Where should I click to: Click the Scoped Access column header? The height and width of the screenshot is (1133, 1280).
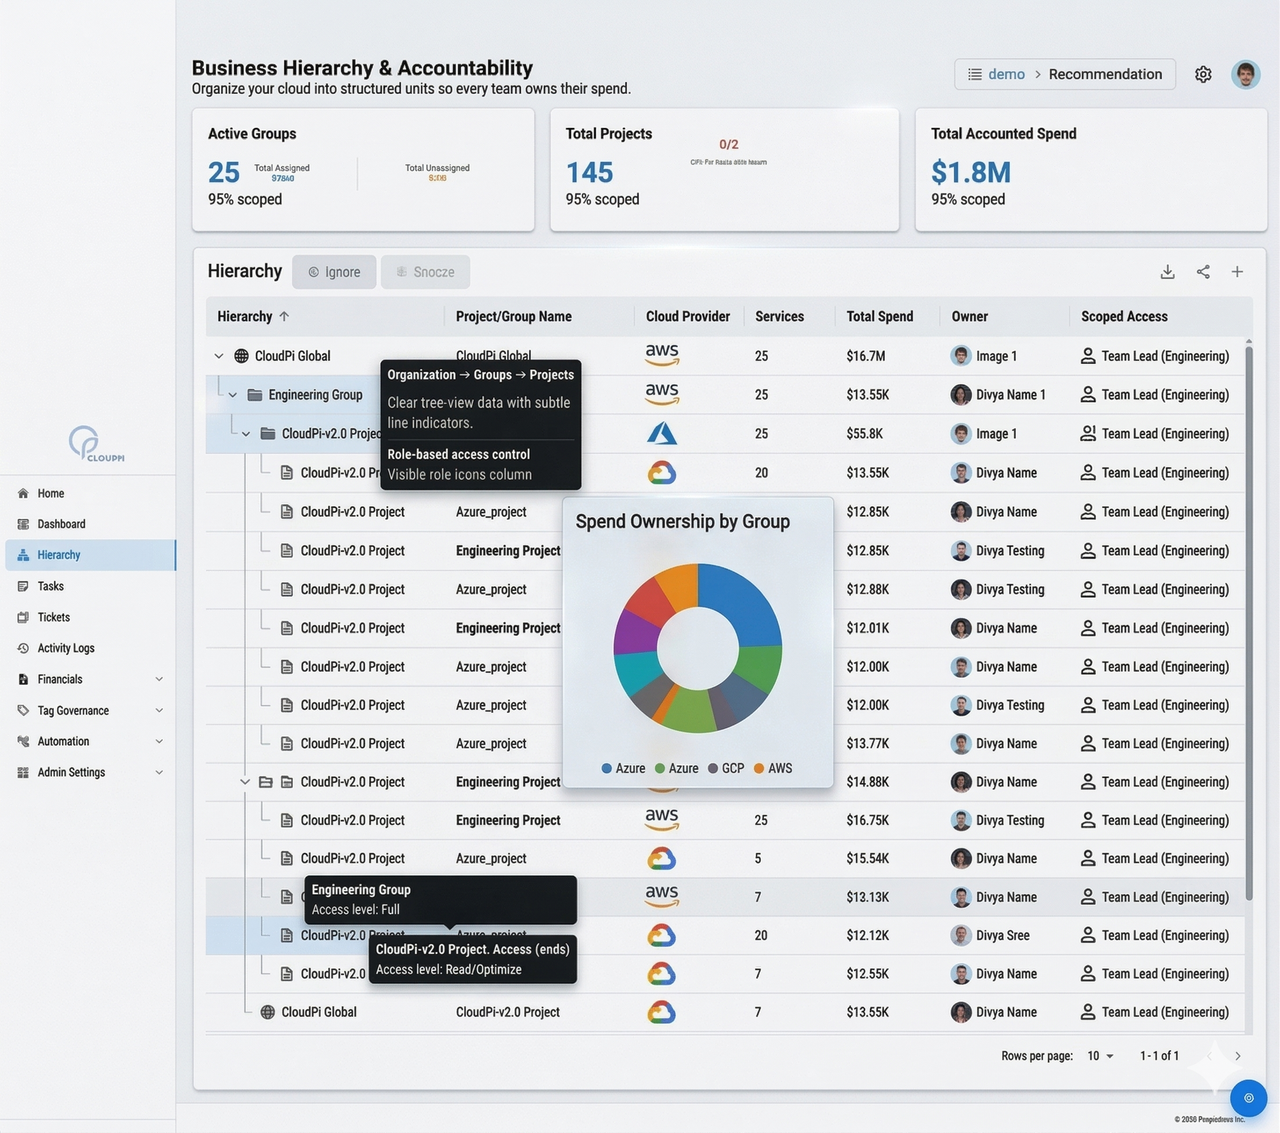(1124, 316)
